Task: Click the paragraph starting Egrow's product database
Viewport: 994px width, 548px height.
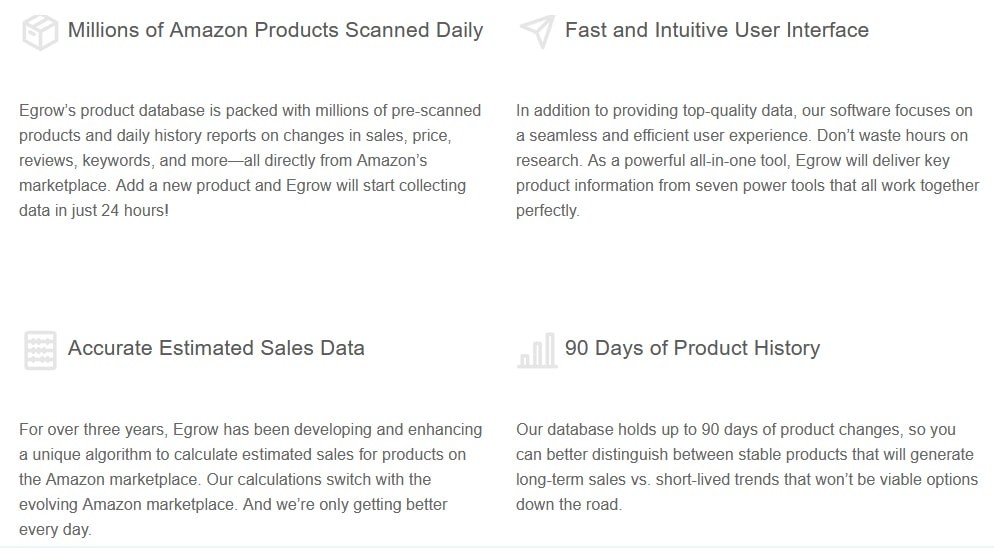Action: pos(250,160)
